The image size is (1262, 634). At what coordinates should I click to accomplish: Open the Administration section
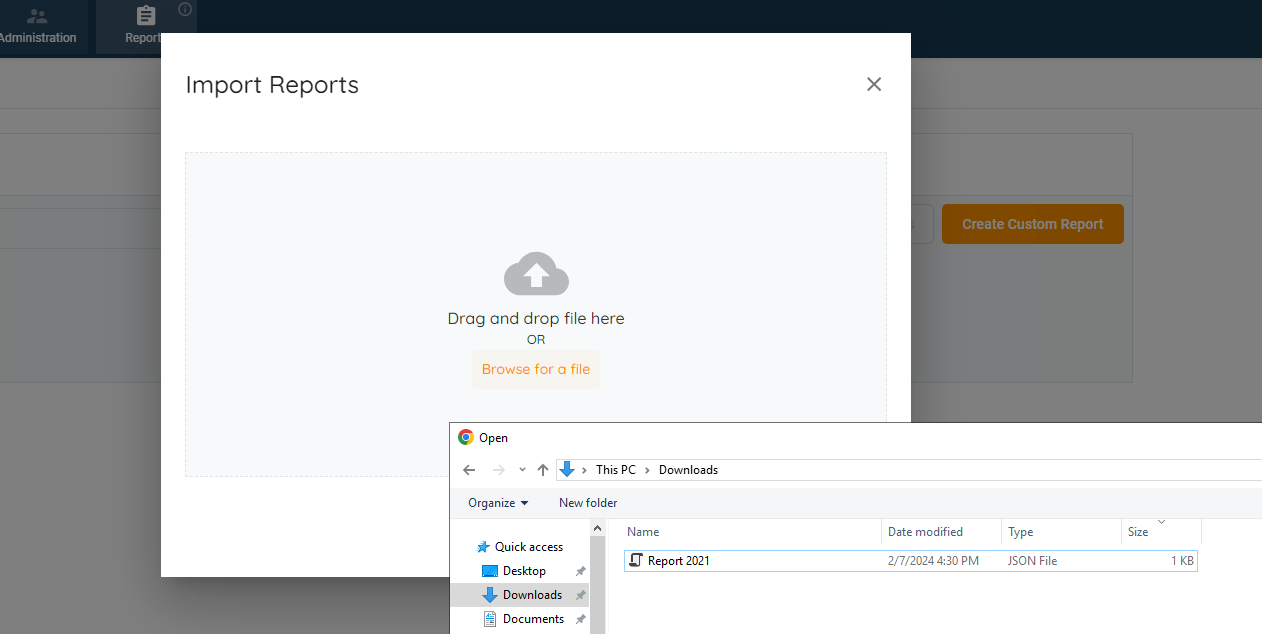coord(38,27)
